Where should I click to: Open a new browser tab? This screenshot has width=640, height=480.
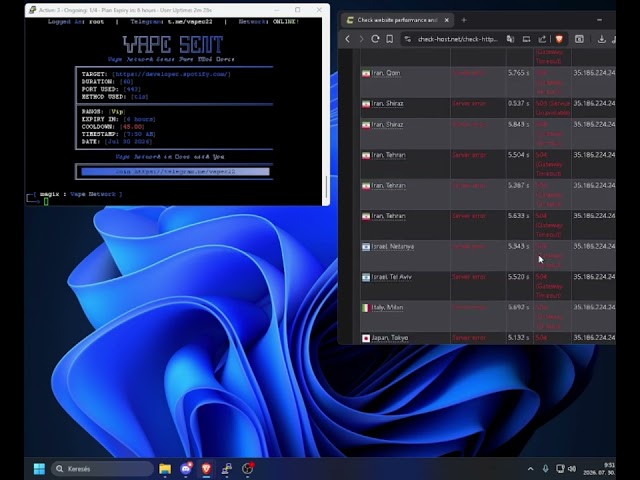pyautogui.click(x=464, y=20)
